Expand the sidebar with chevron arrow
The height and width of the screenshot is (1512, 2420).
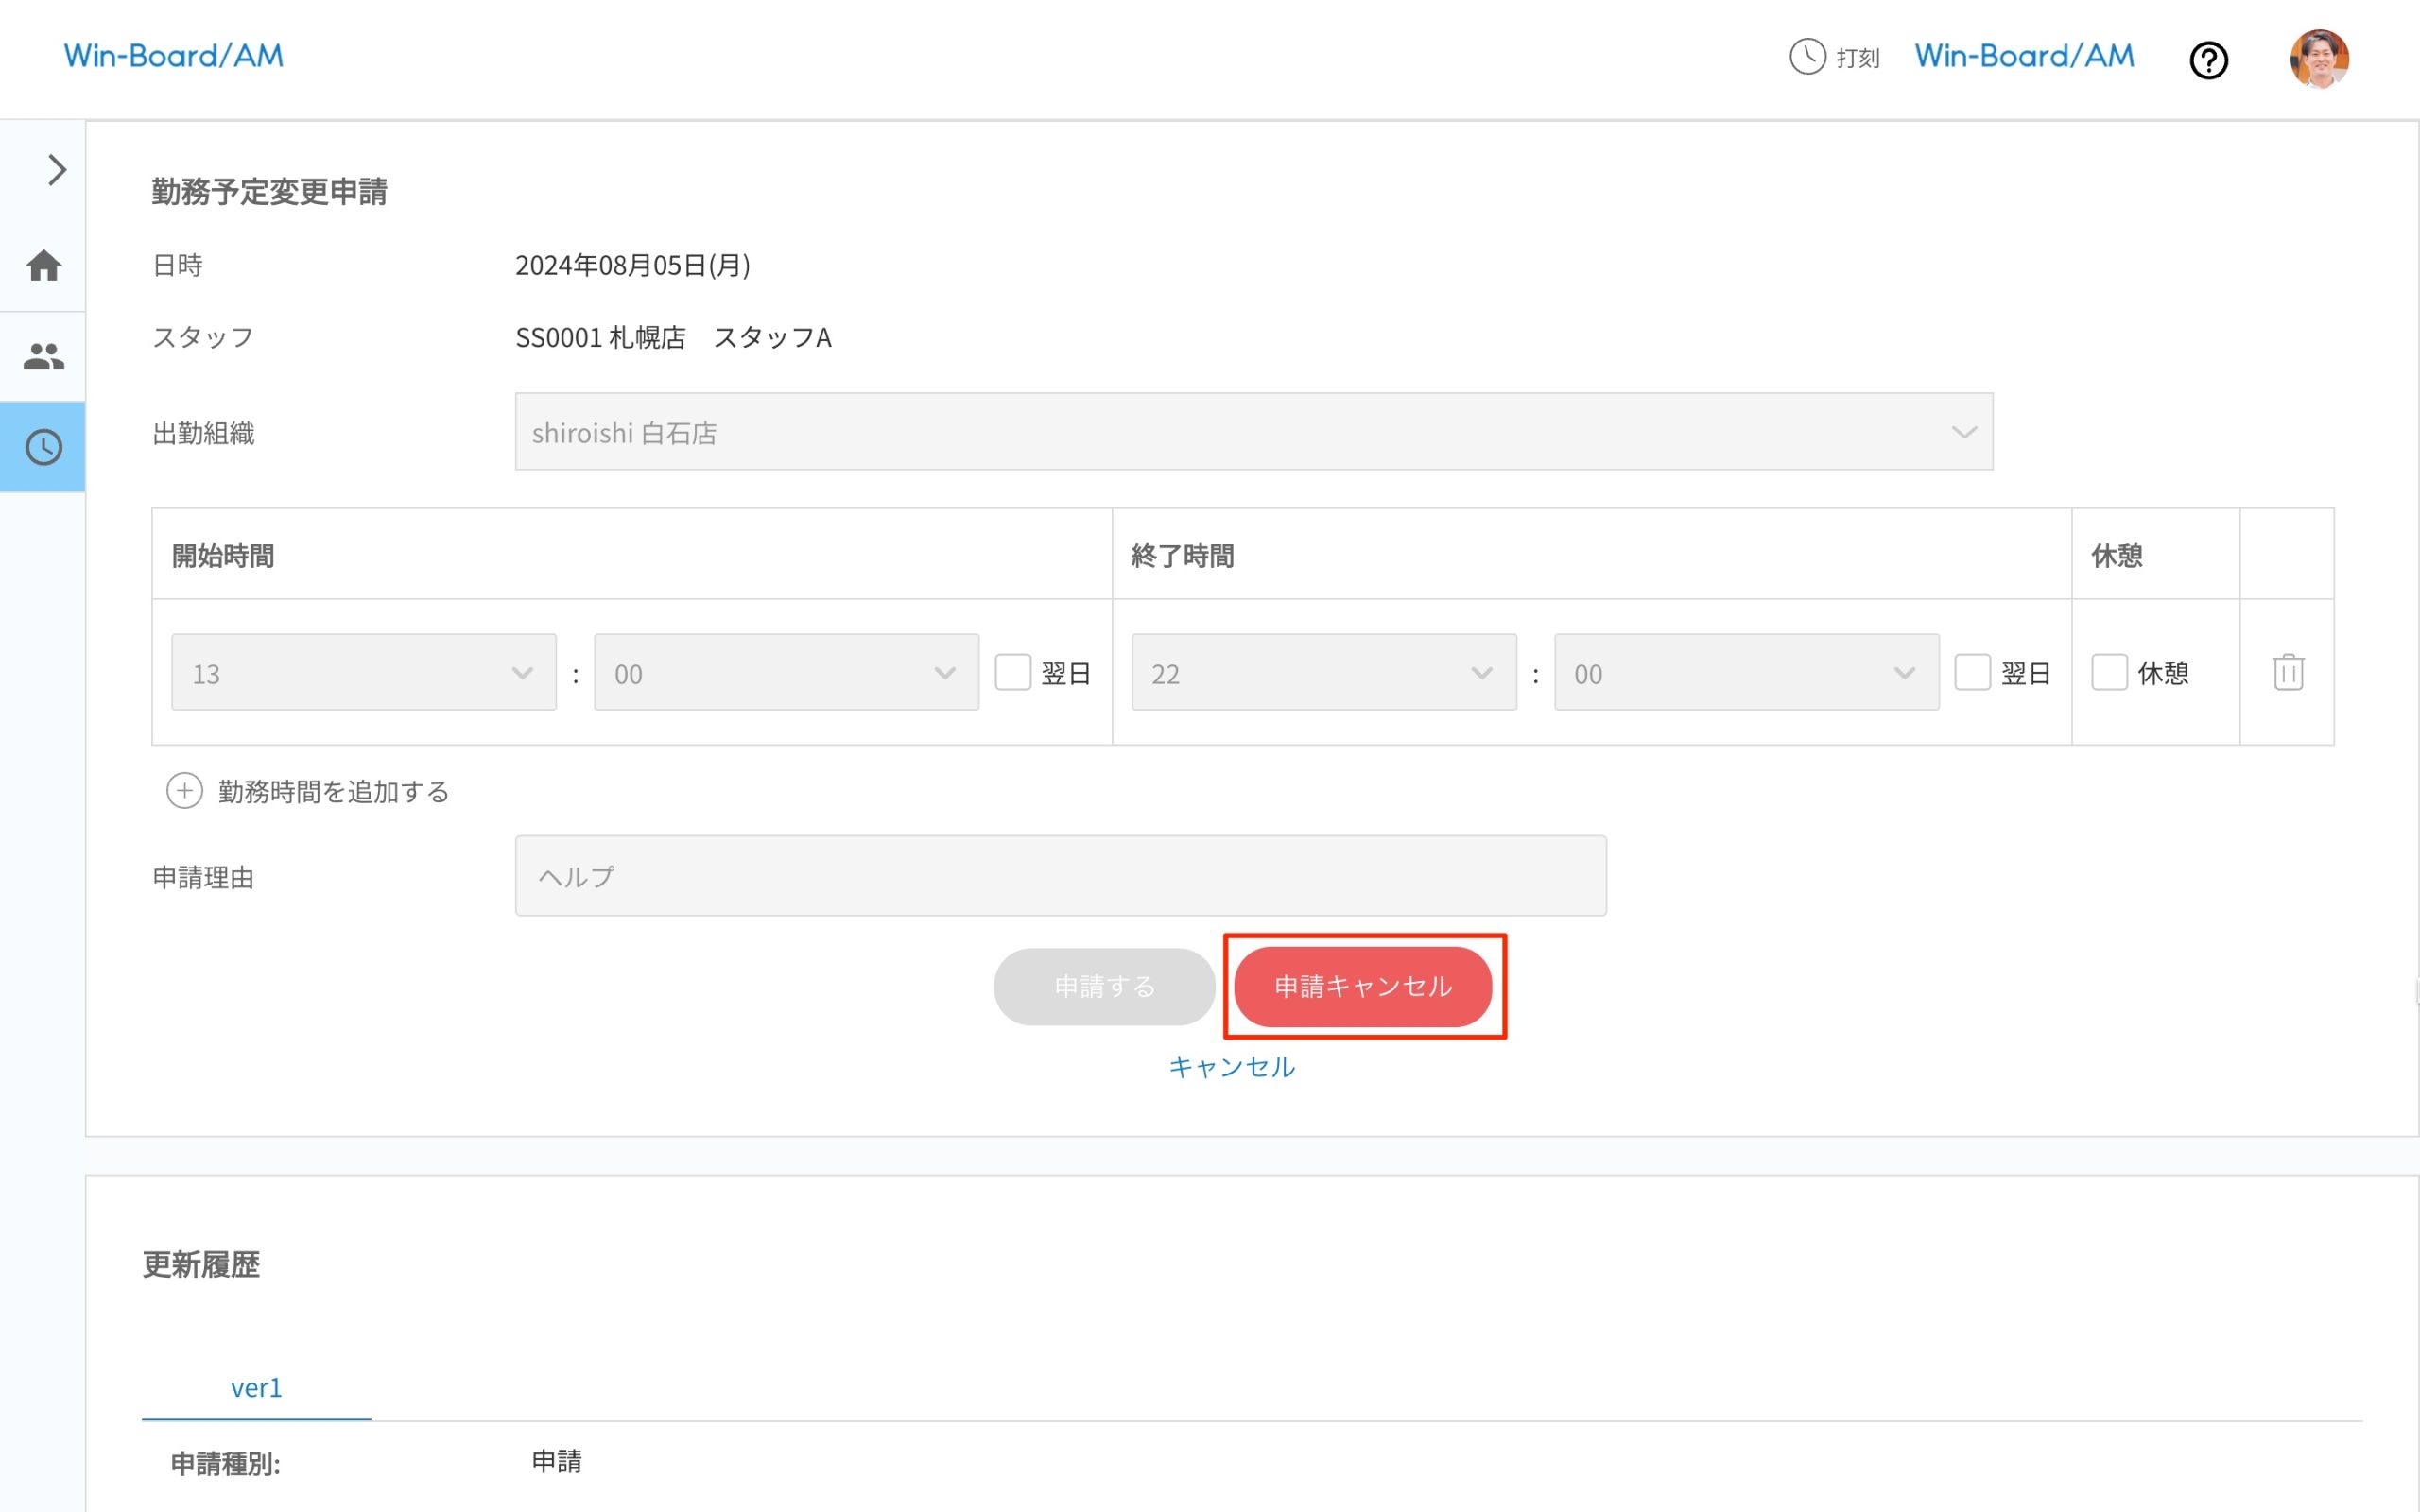[56, 170]
